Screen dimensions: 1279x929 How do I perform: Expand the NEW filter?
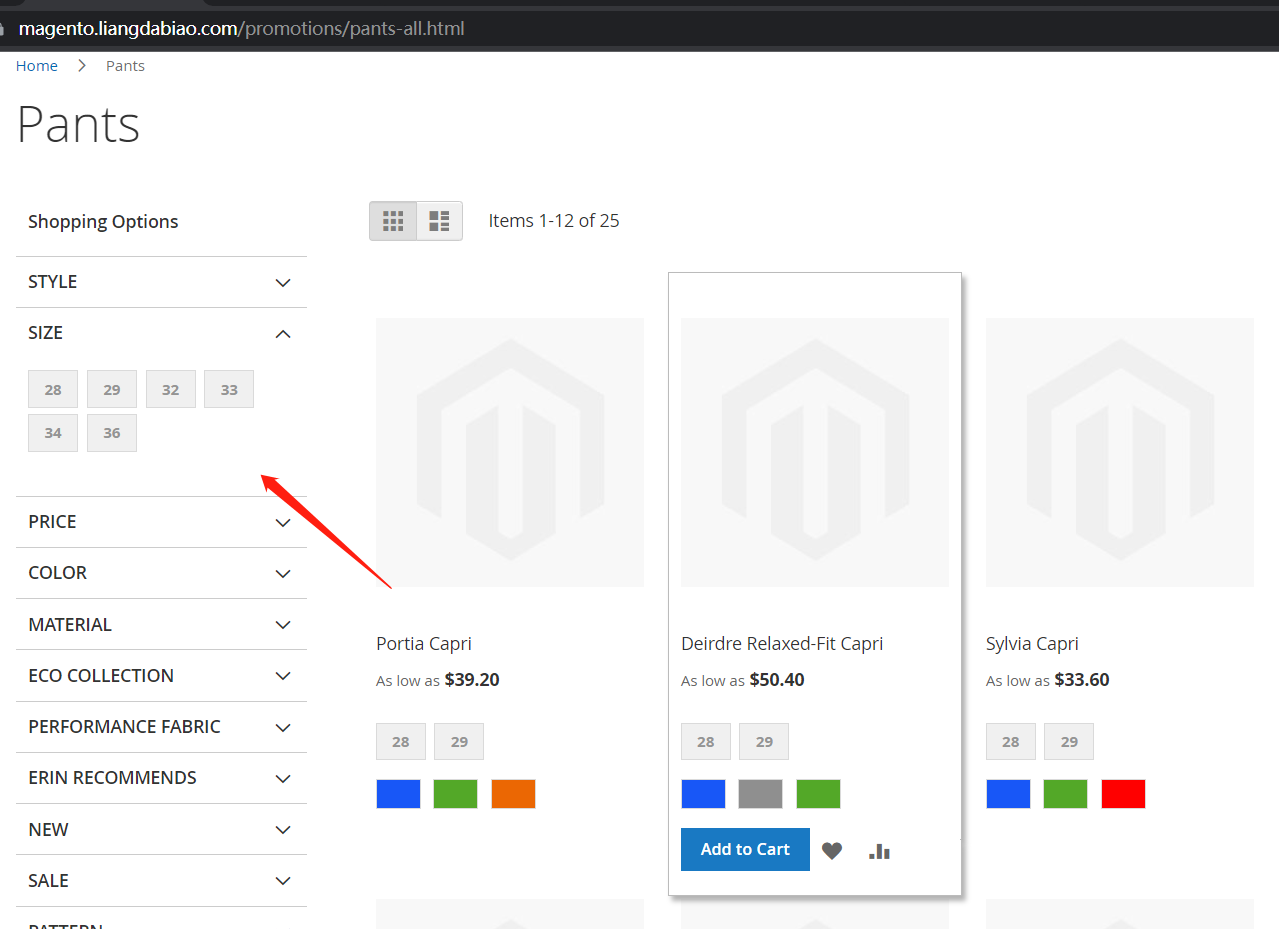(161, 830)
